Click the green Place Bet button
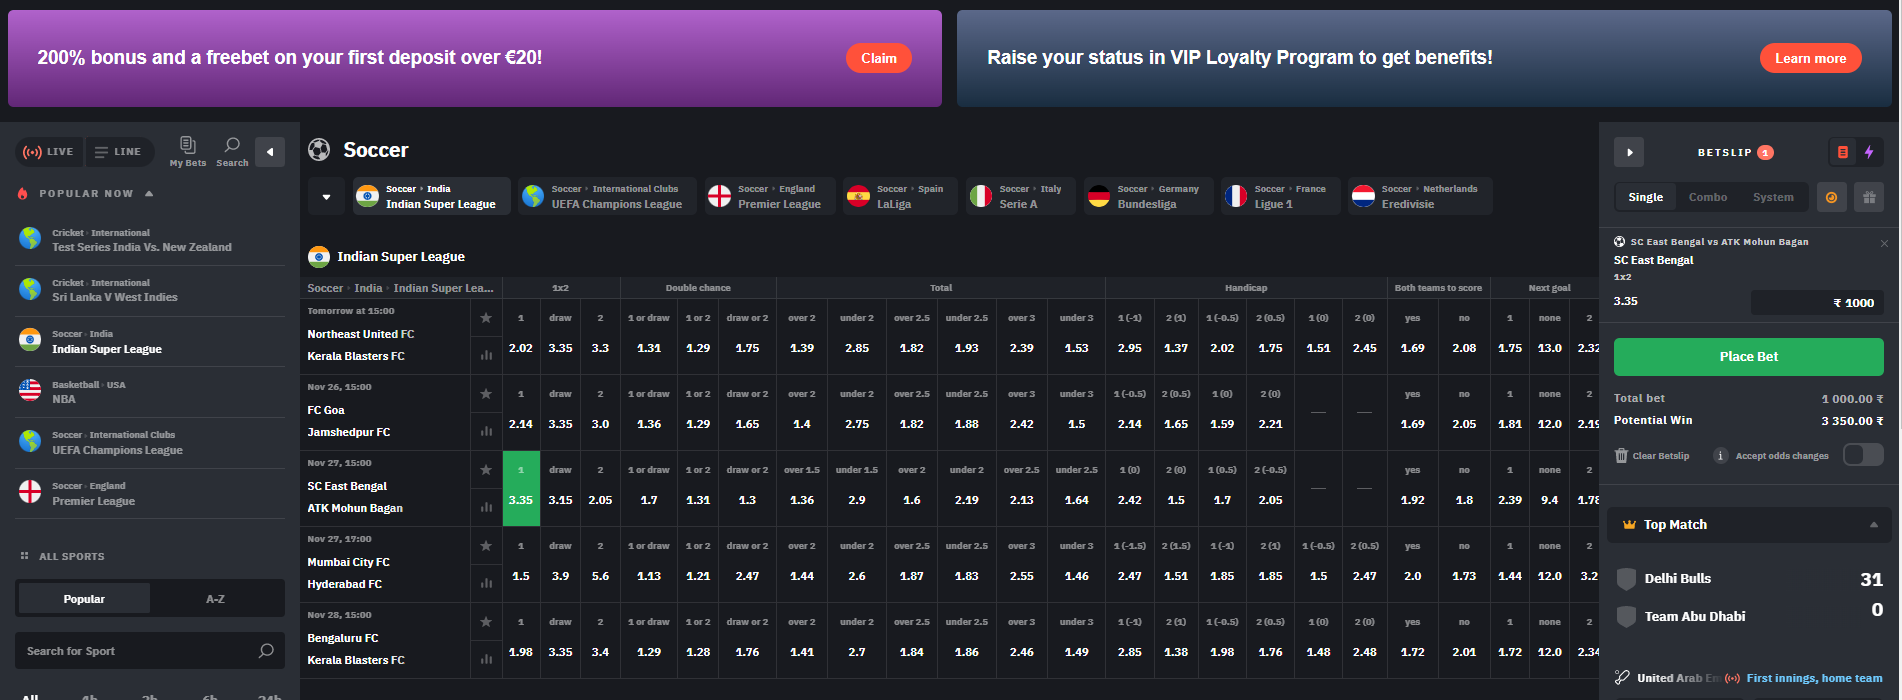The width and height of the screenshot is (1902, 700). pos(1748,357)
